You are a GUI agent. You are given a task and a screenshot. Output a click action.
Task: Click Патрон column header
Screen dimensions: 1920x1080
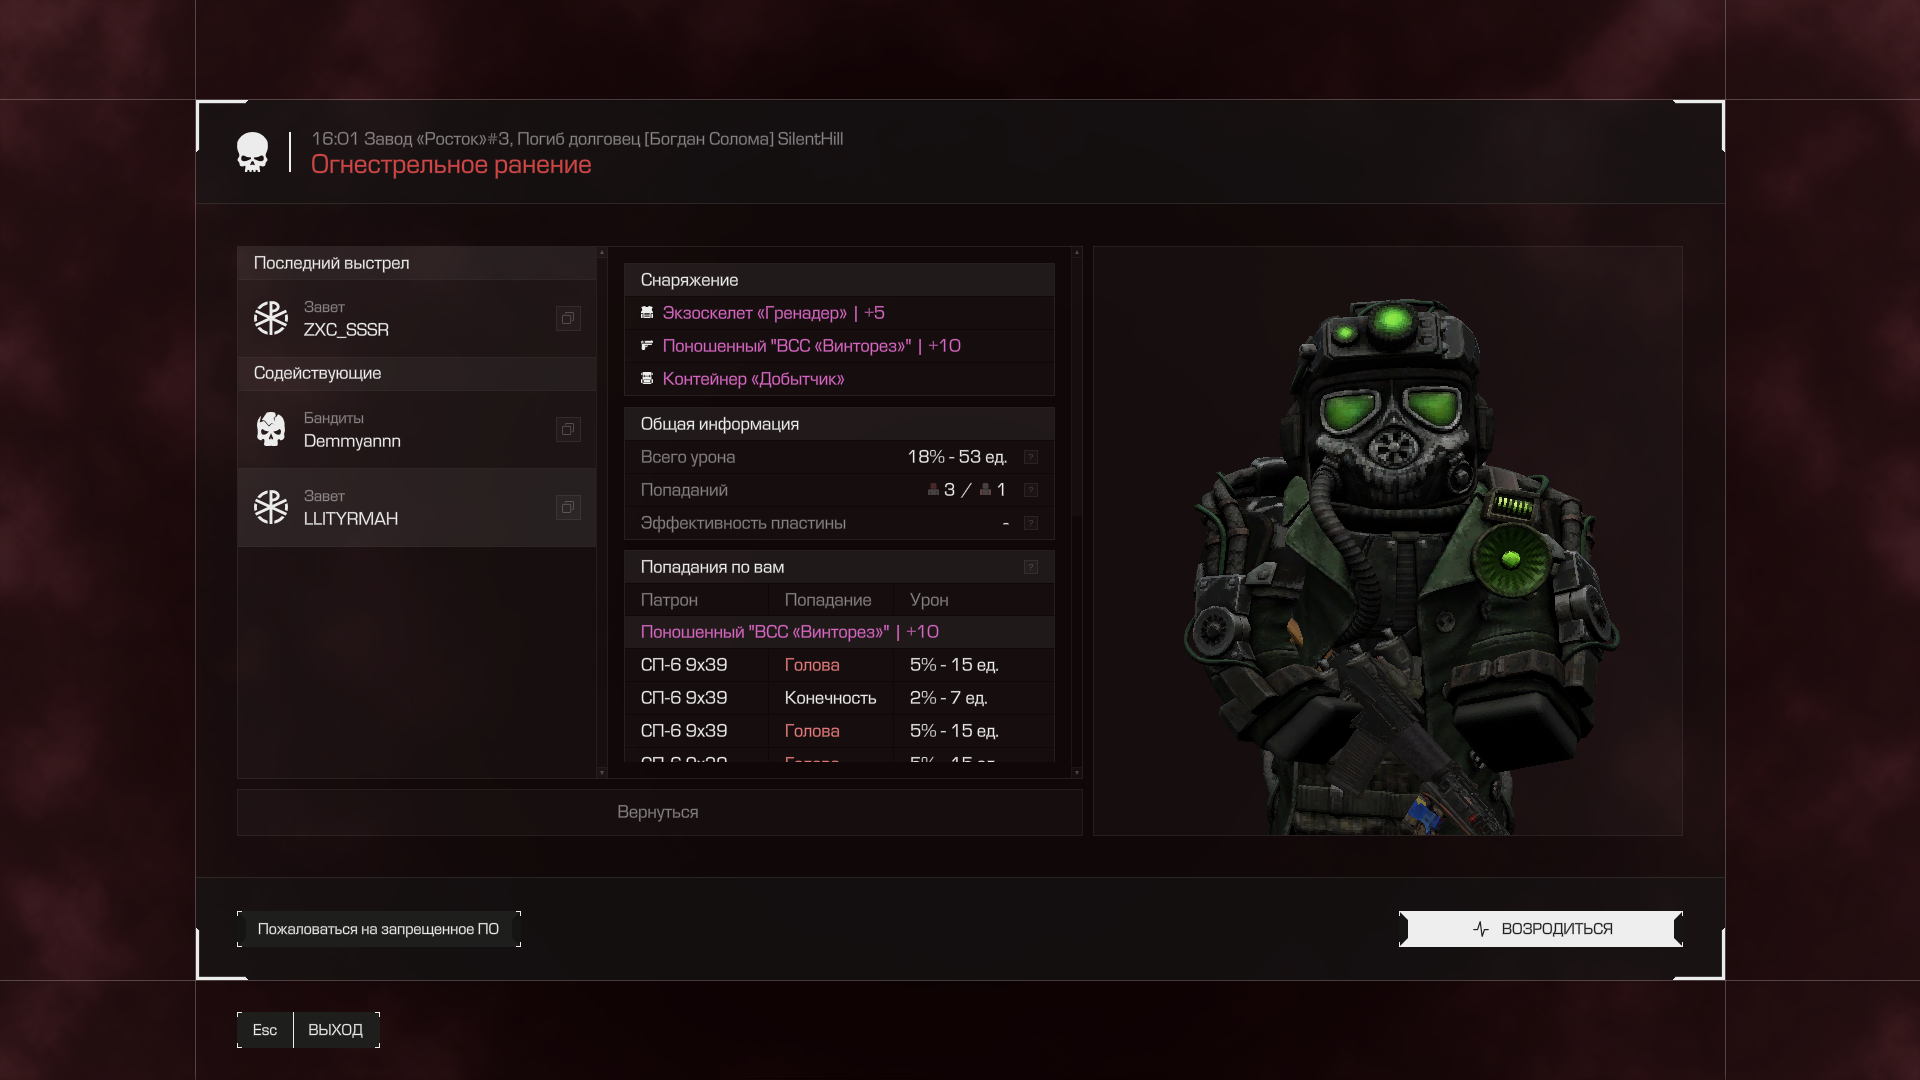point(669,600)
